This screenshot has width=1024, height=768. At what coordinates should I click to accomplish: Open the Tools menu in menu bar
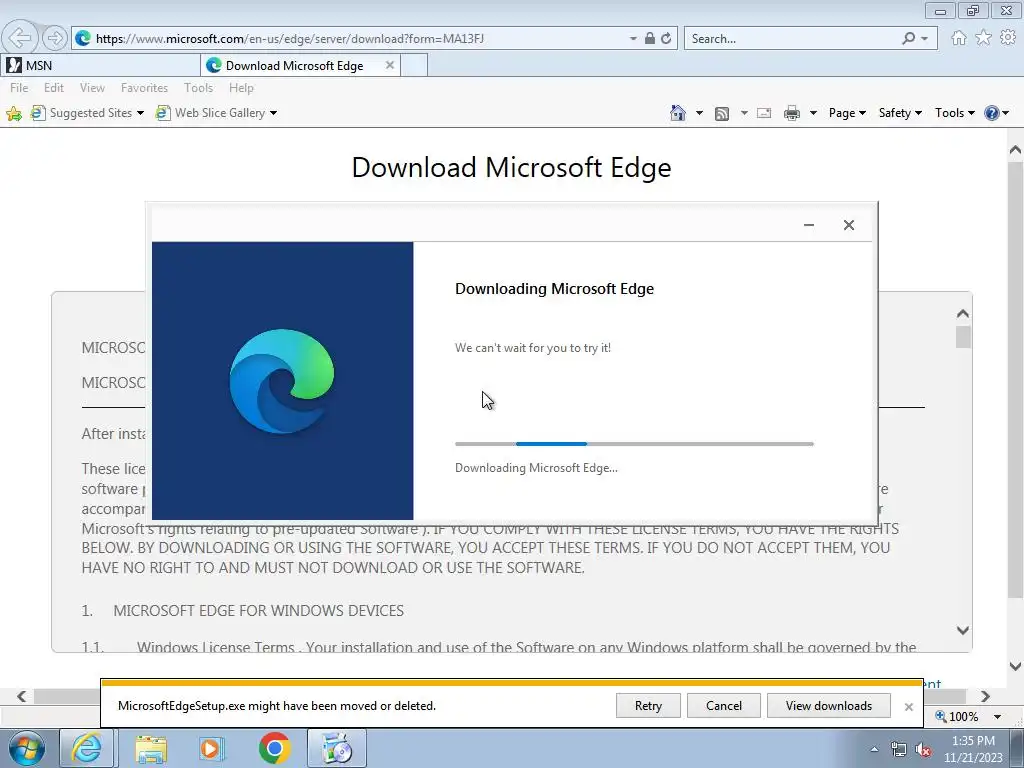click(x=199, y=88)
